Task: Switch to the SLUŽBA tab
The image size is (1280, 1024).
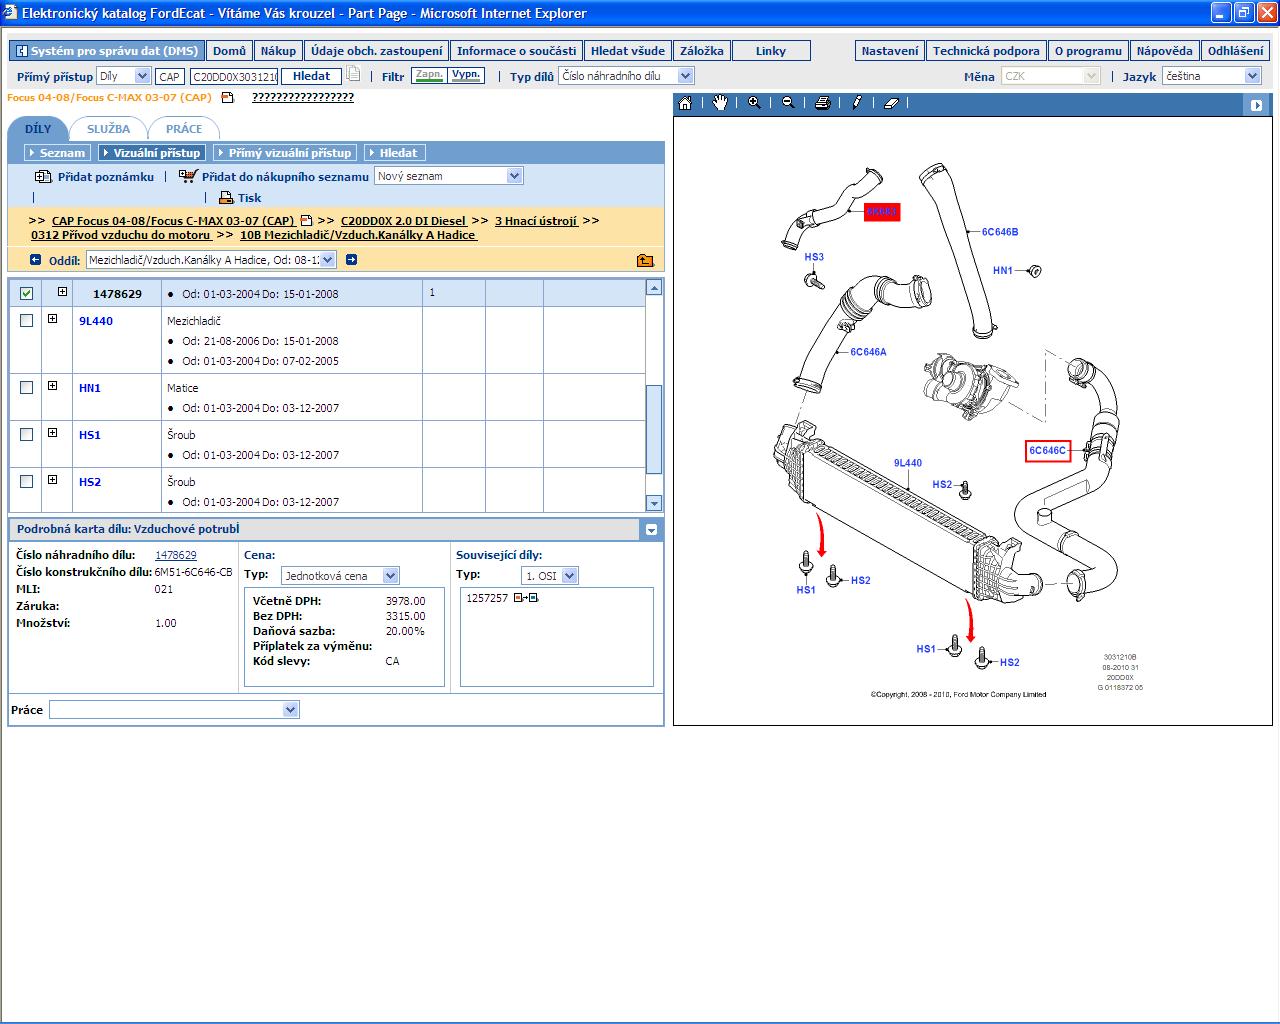Action: (x=108, y=129)
